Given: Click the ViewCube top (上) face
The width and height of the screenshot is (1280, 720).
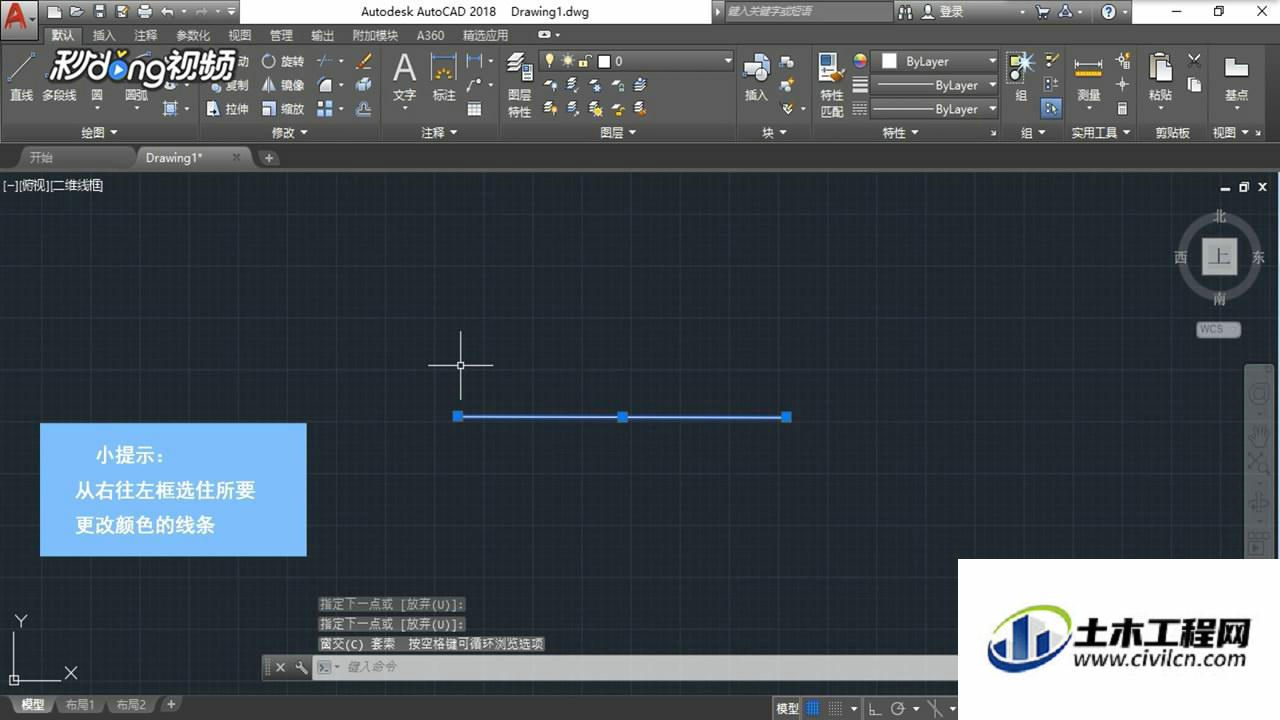Looking at the screenshot, I should click(x=1219, y=256).
